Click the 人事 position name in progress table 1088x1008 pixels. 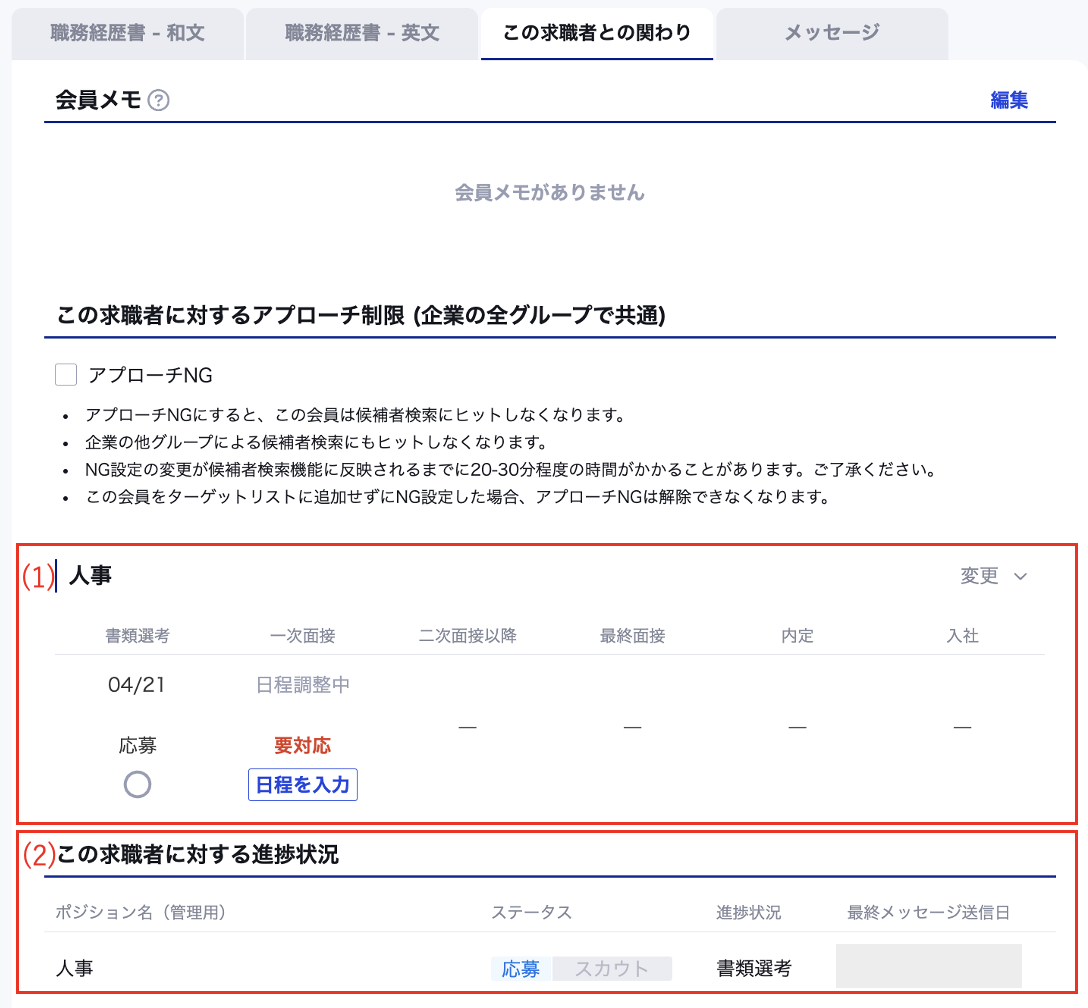tap(76, 968)
